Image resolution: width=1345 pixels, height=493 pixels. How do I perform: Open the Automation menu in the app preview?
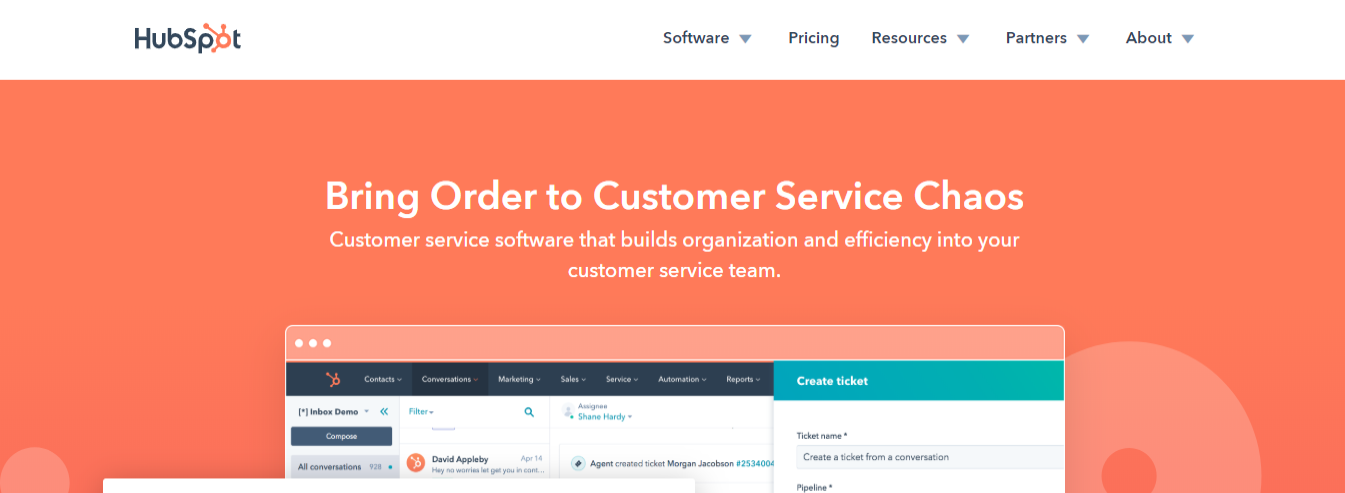pos(682,379)
